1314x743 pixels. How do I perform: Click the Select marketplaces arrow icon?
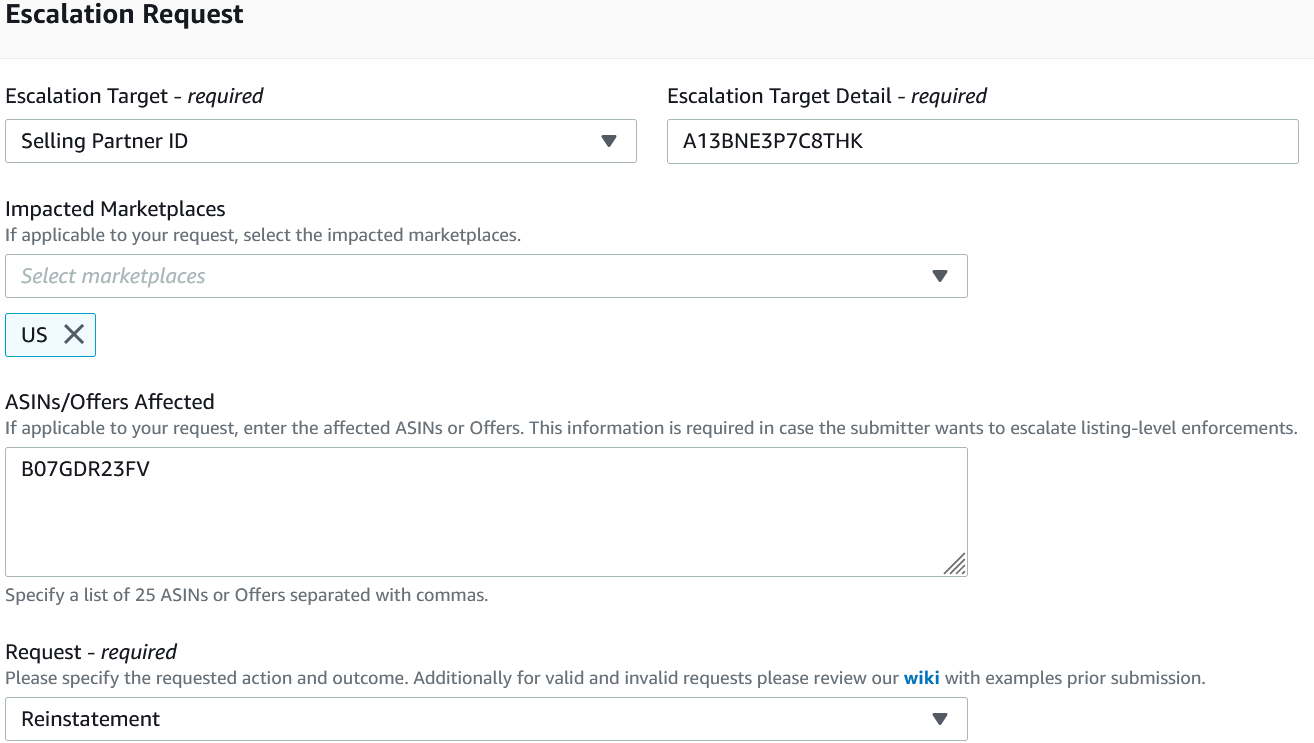pyautogui.click(x=939, y=276)
